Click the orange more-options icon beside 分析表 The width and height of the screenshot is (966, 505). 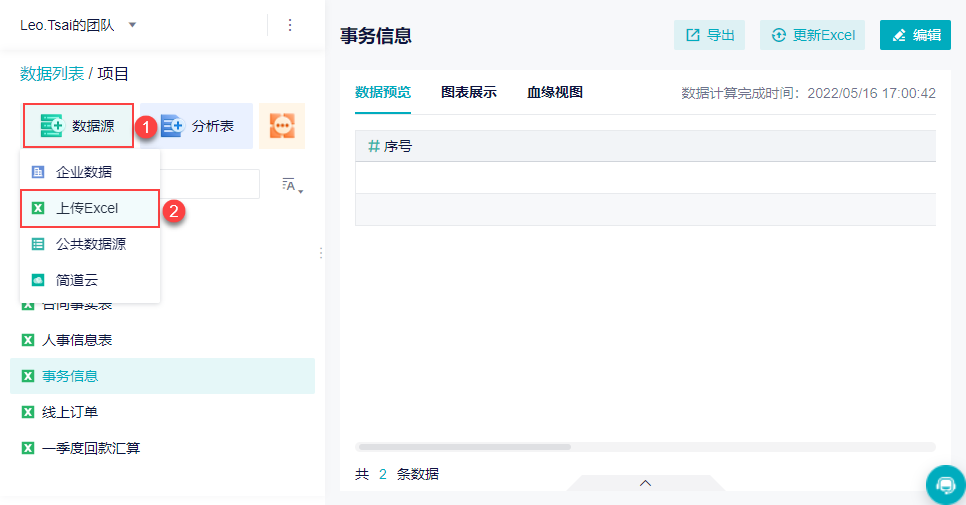282,126
